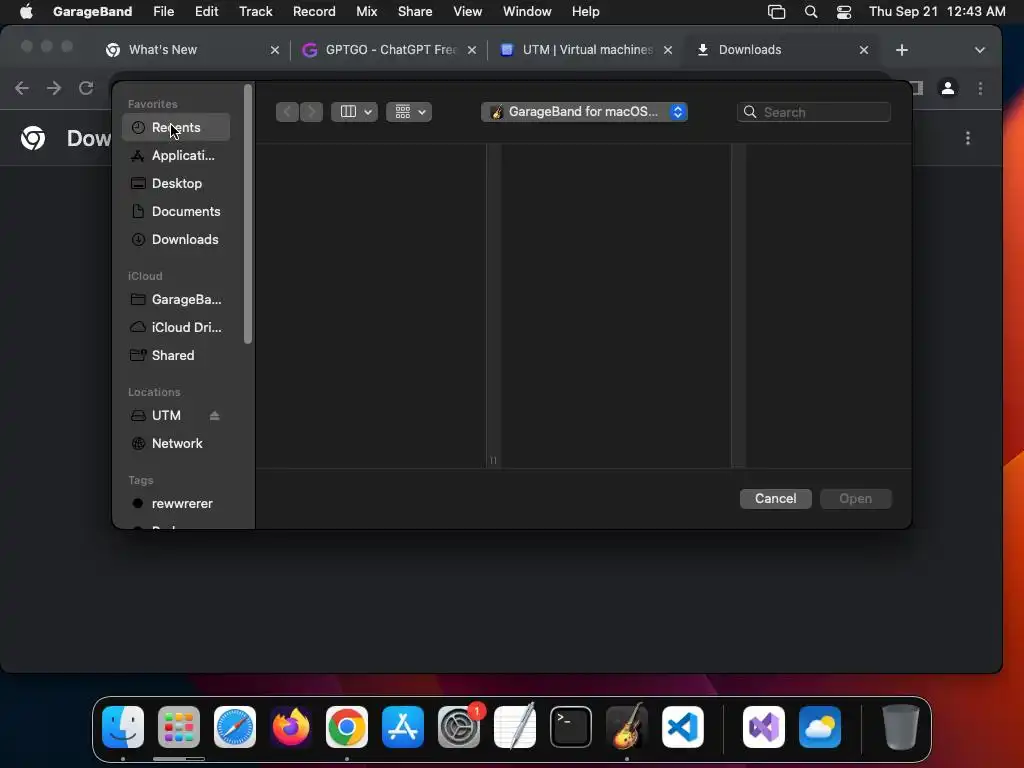Screen dimensions: 1024x768
Task: Click the Cancel button
Action: pyautogui.click(x=775, y=499)
